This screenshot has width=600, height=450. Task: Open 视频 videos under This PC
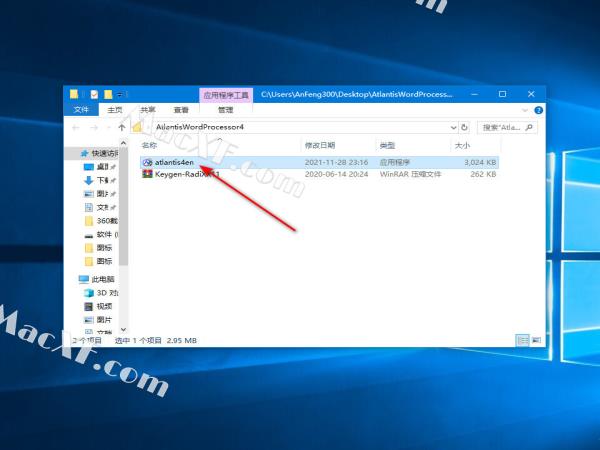[104, 306]
